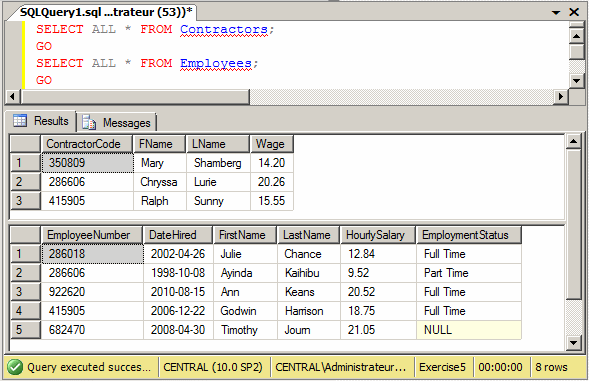The height and width of the screenshot is (381, 589).
Task: Click the Shamberg last name cell
Action: (218, 163)
